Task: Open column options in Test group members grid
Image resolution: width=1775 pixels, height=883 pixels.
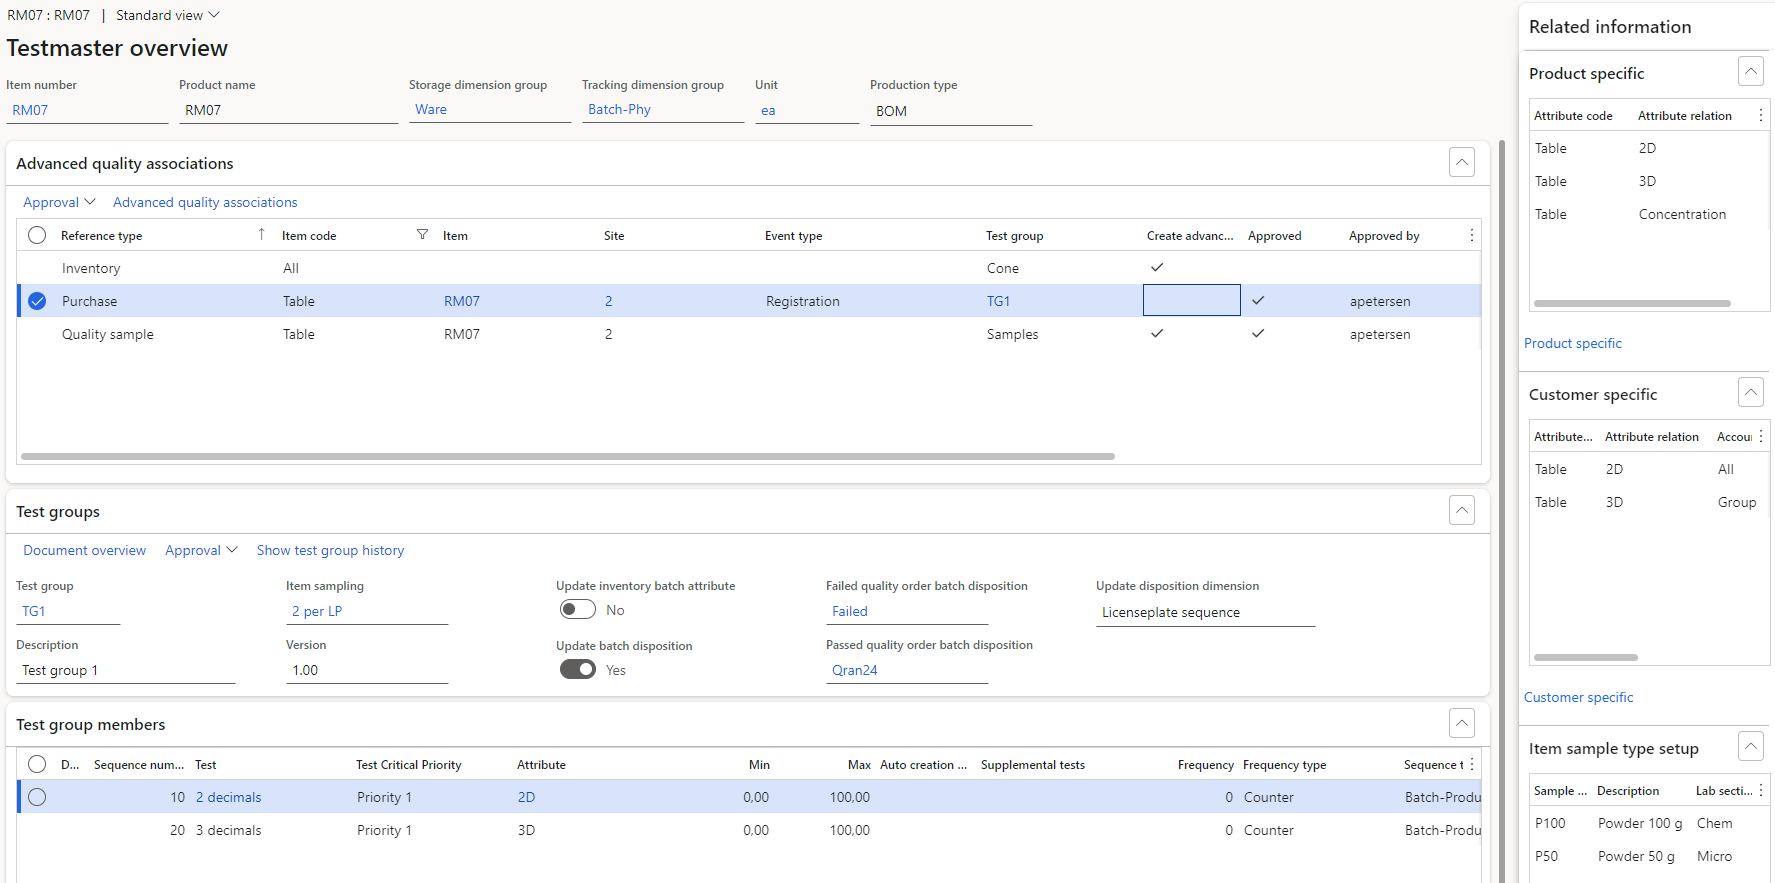Action: [1471, 765]
